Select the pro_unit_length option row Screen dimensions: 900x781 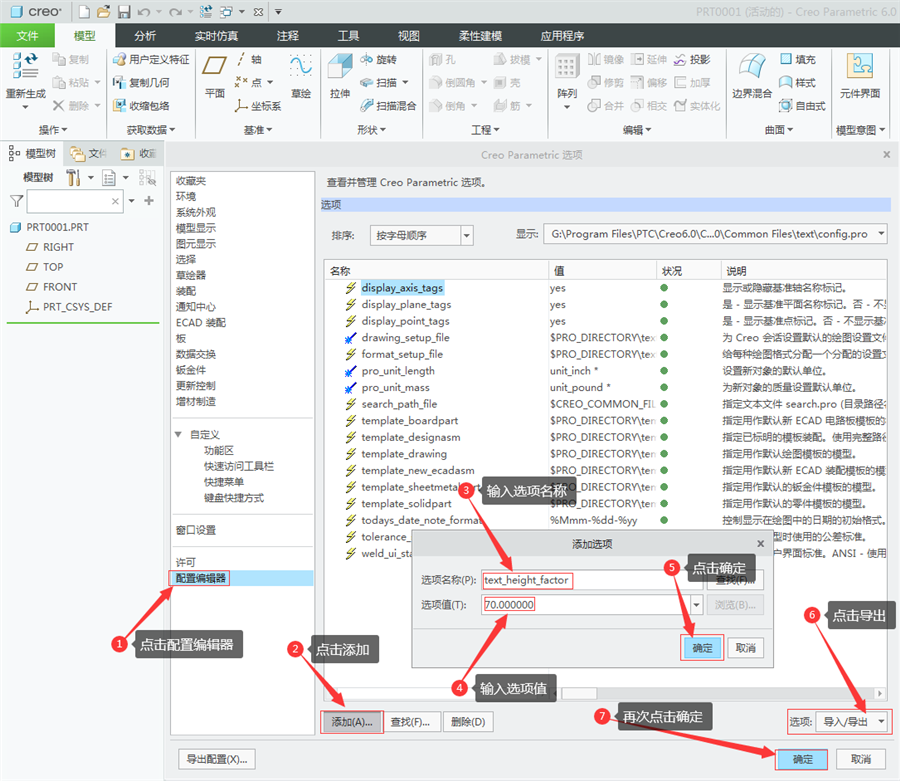[x=606, y=371]
